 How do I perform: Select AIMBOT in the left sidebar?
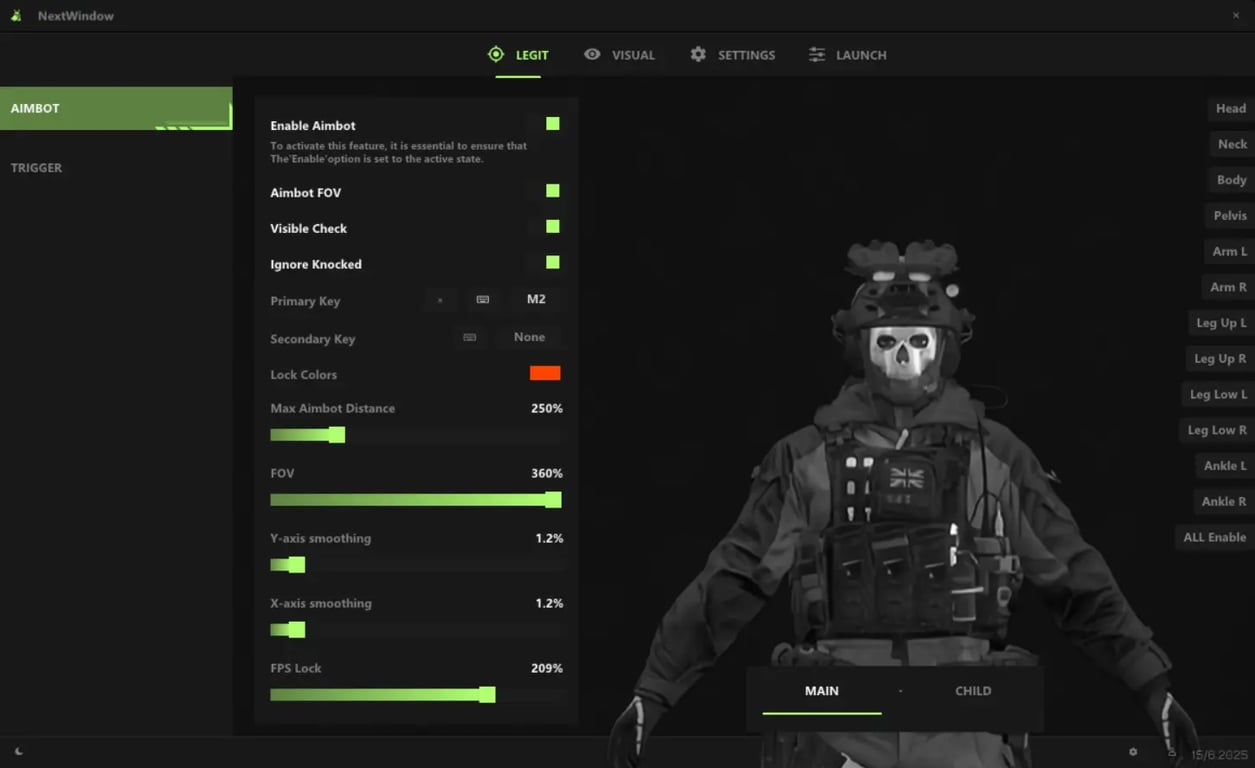coord(116,108)
